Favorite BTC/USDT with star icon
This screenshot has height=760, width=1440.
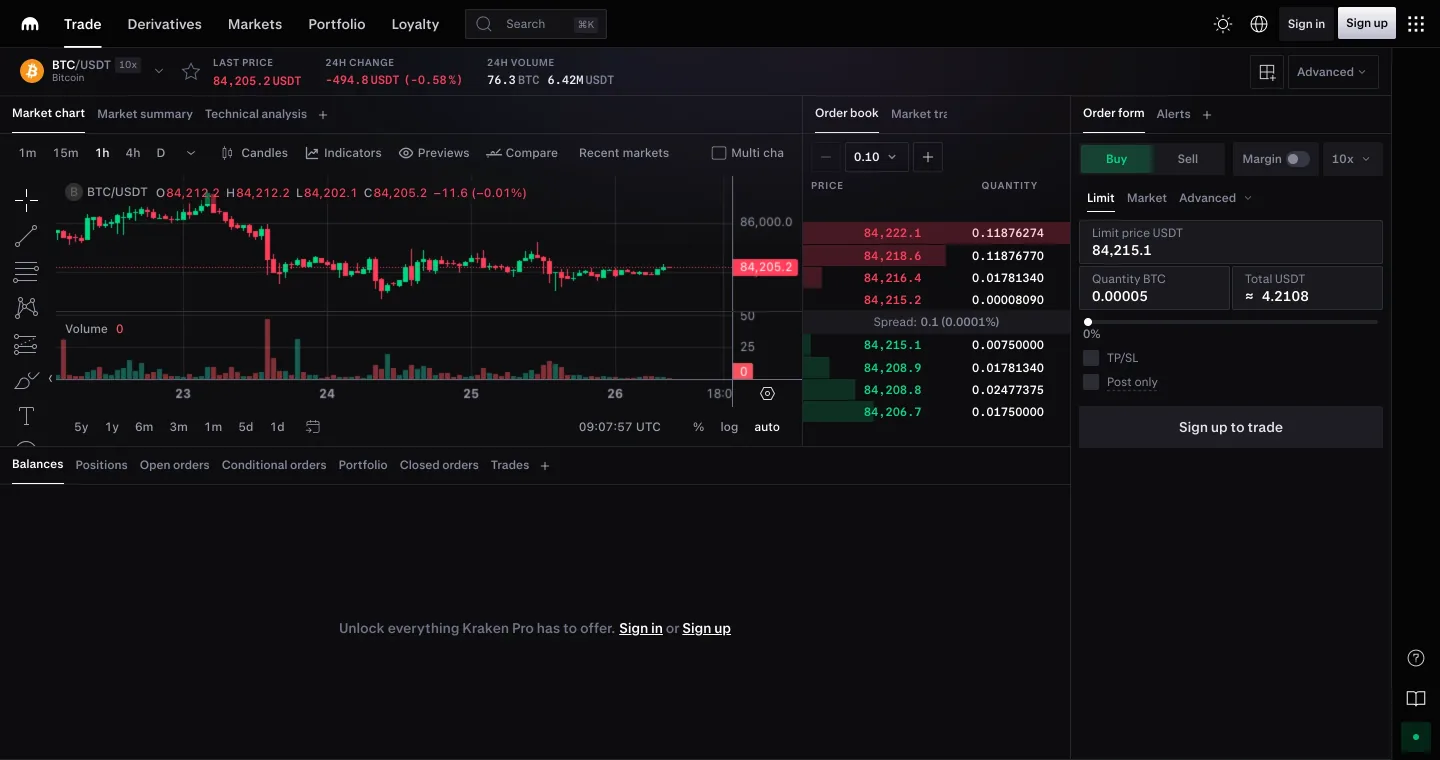191,71
